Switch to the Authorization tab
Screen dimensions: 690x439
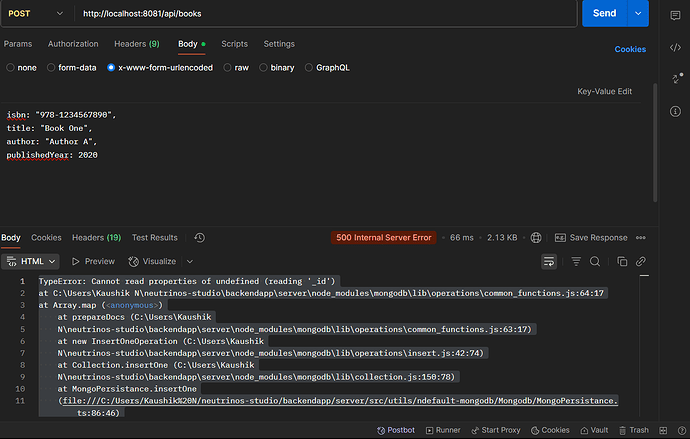73,44
